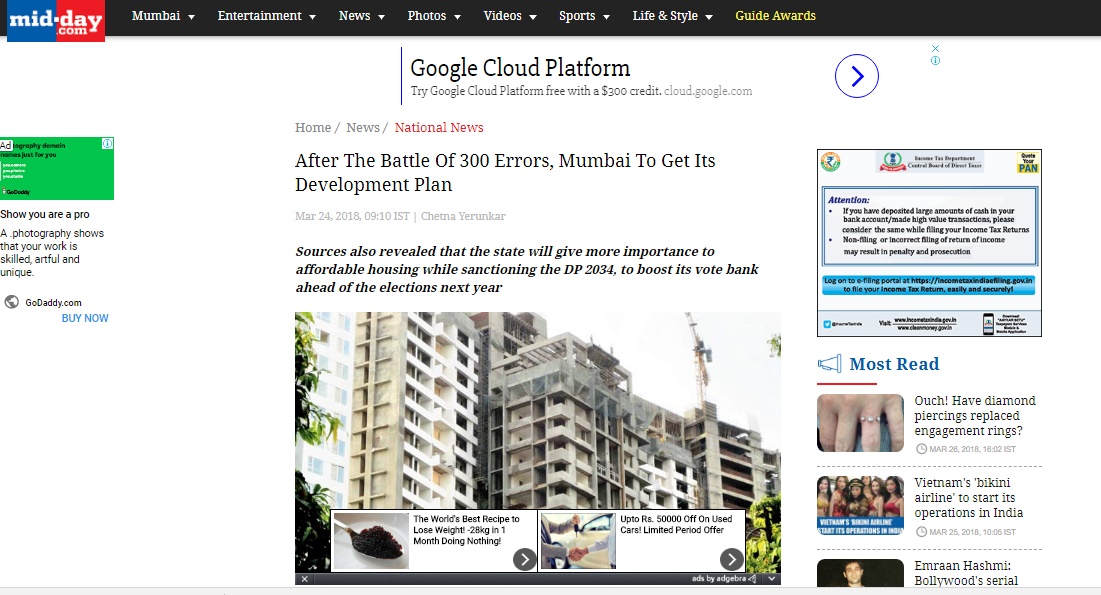Expand the Entertainment menu
Viewport: 1101px width, 595px height.
267,15
